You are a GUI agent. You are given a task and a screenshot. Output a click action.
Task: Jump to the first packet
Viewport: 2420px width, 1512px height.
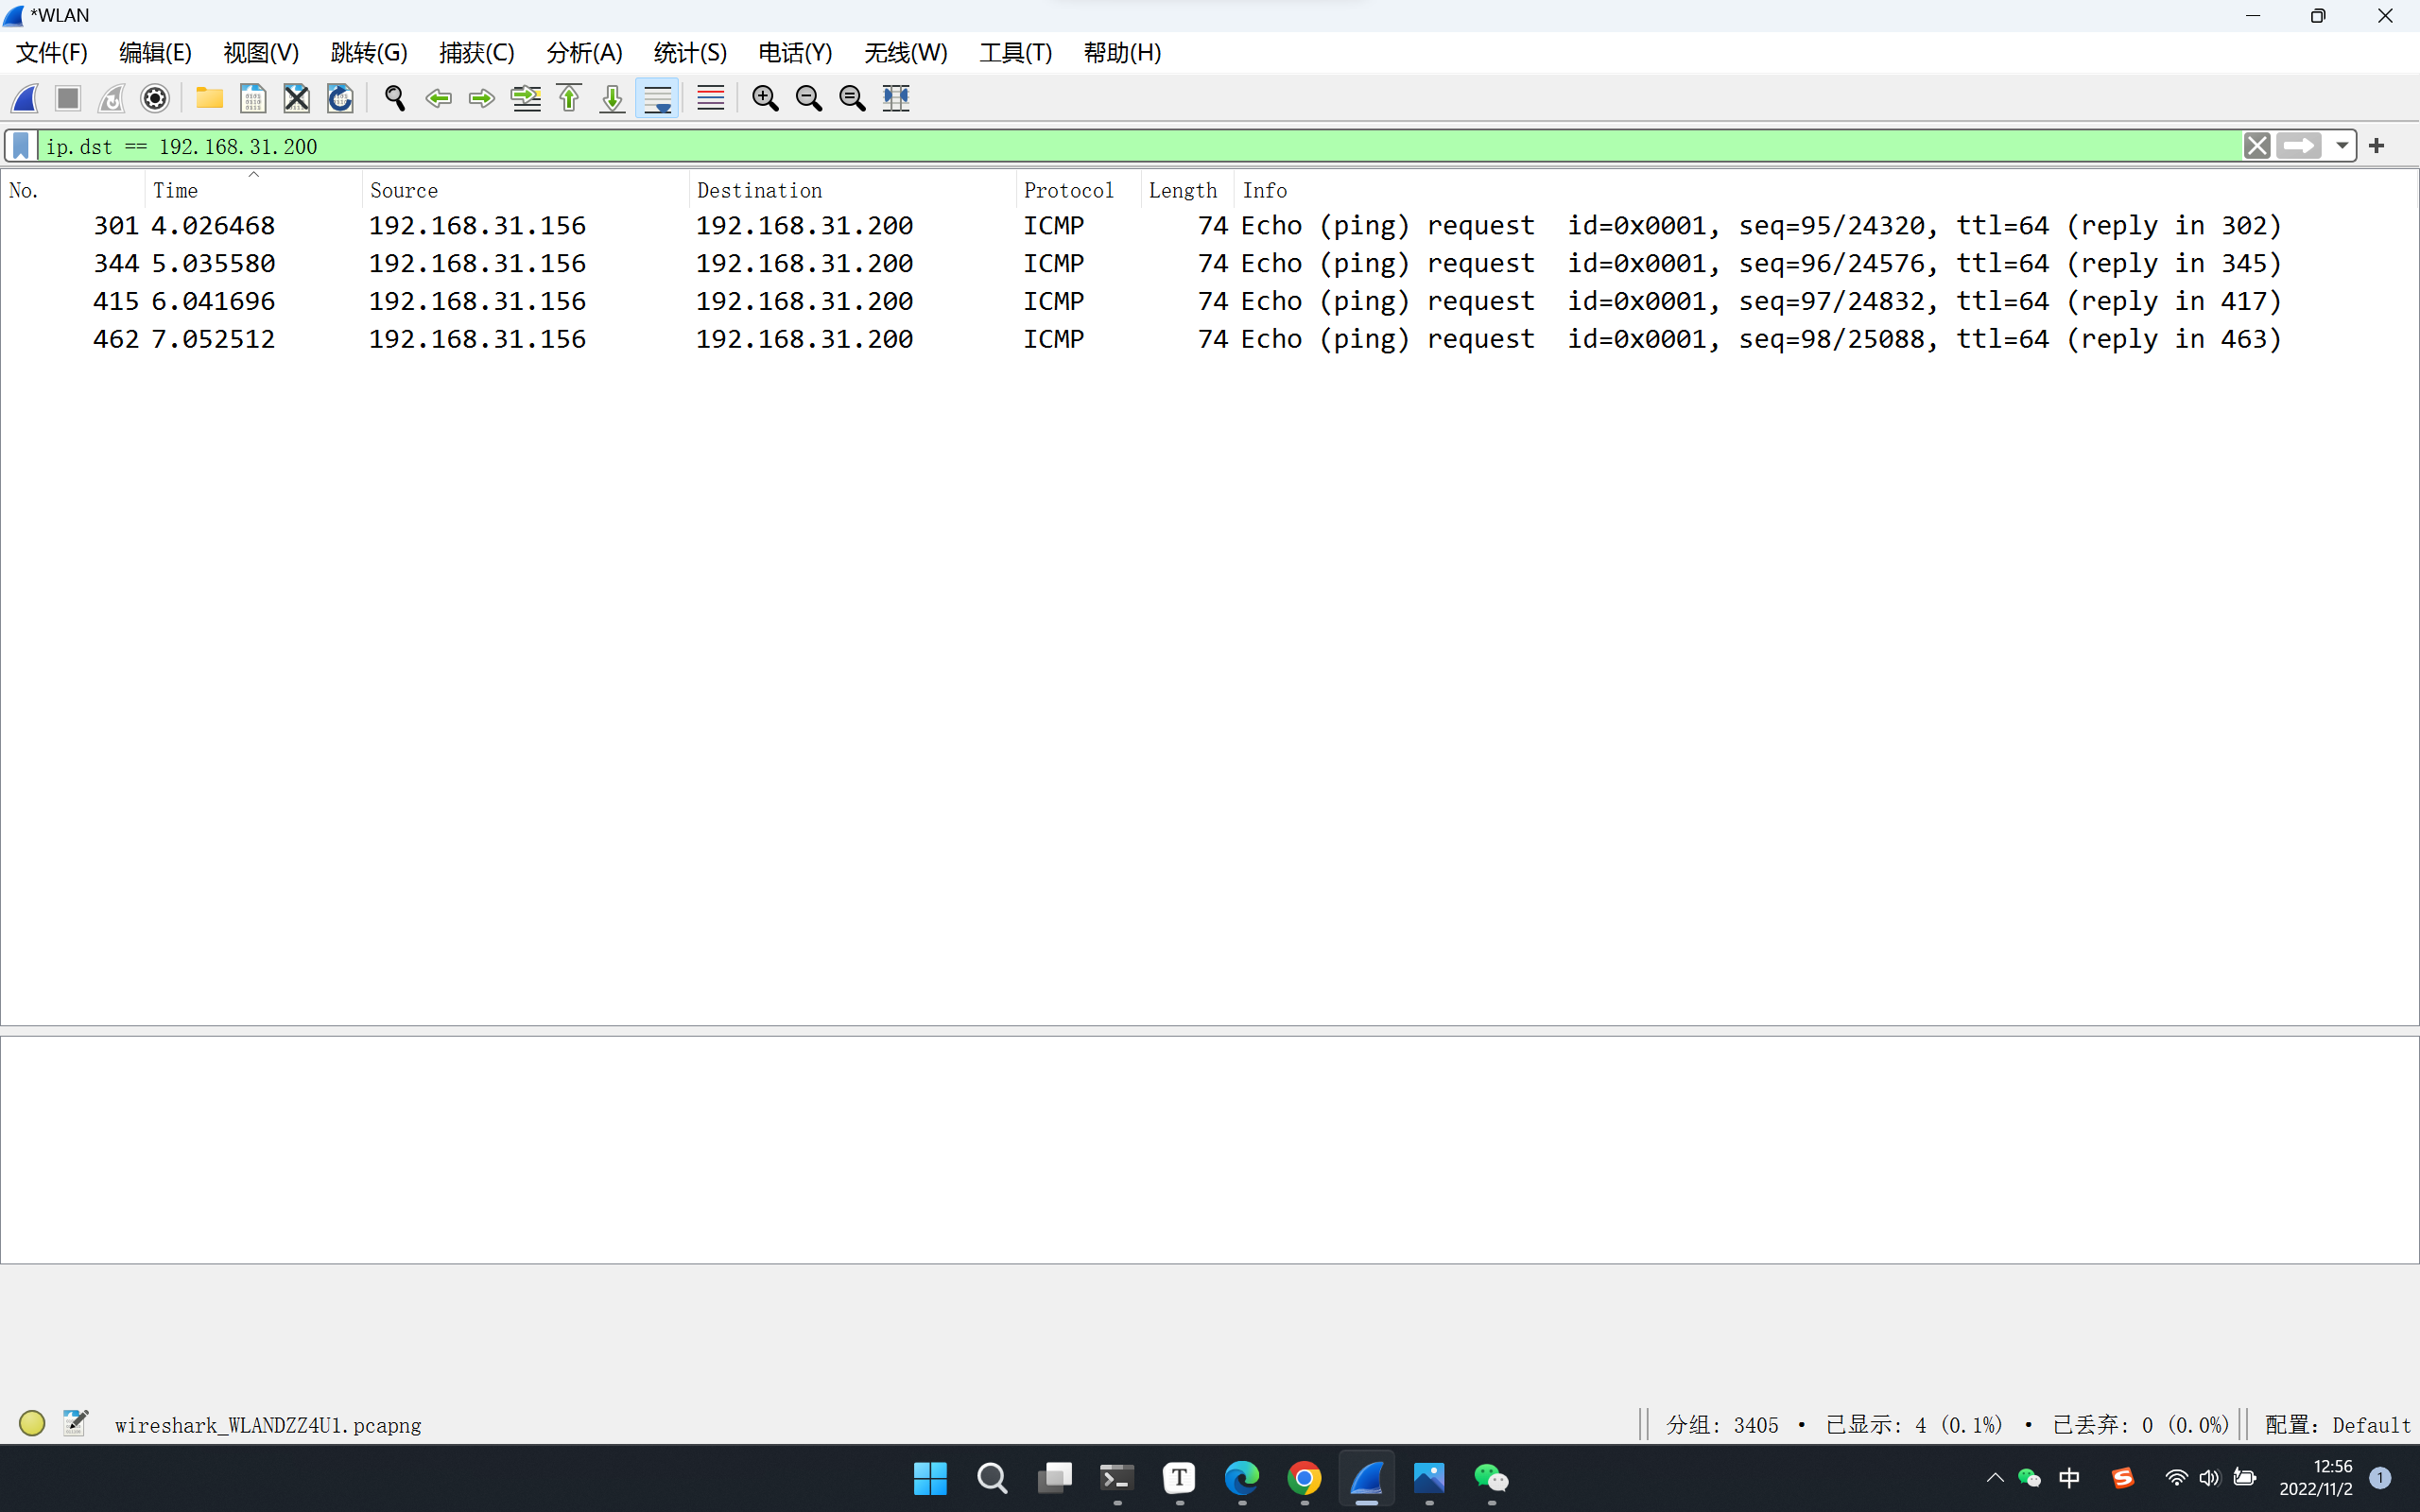(569, 98)
